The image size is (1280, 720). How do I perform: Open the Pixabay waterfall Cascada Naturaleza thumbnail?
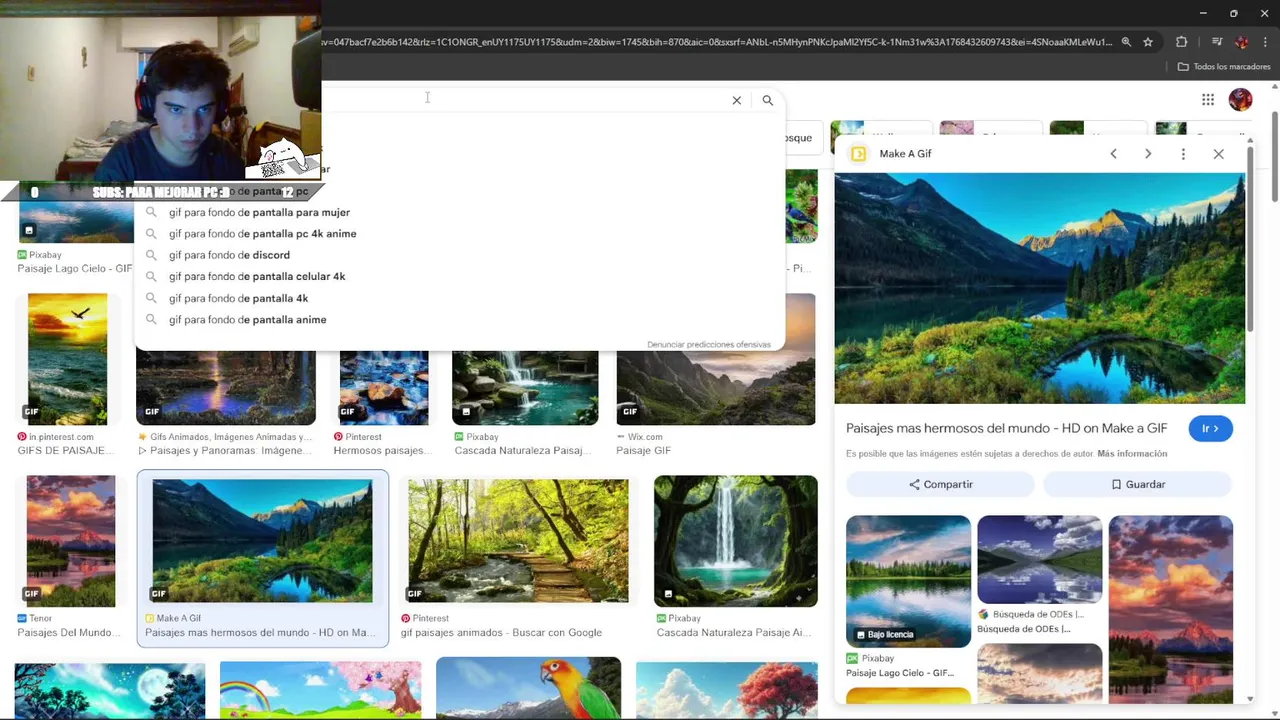pyautogui.click(x=525, y=388)
